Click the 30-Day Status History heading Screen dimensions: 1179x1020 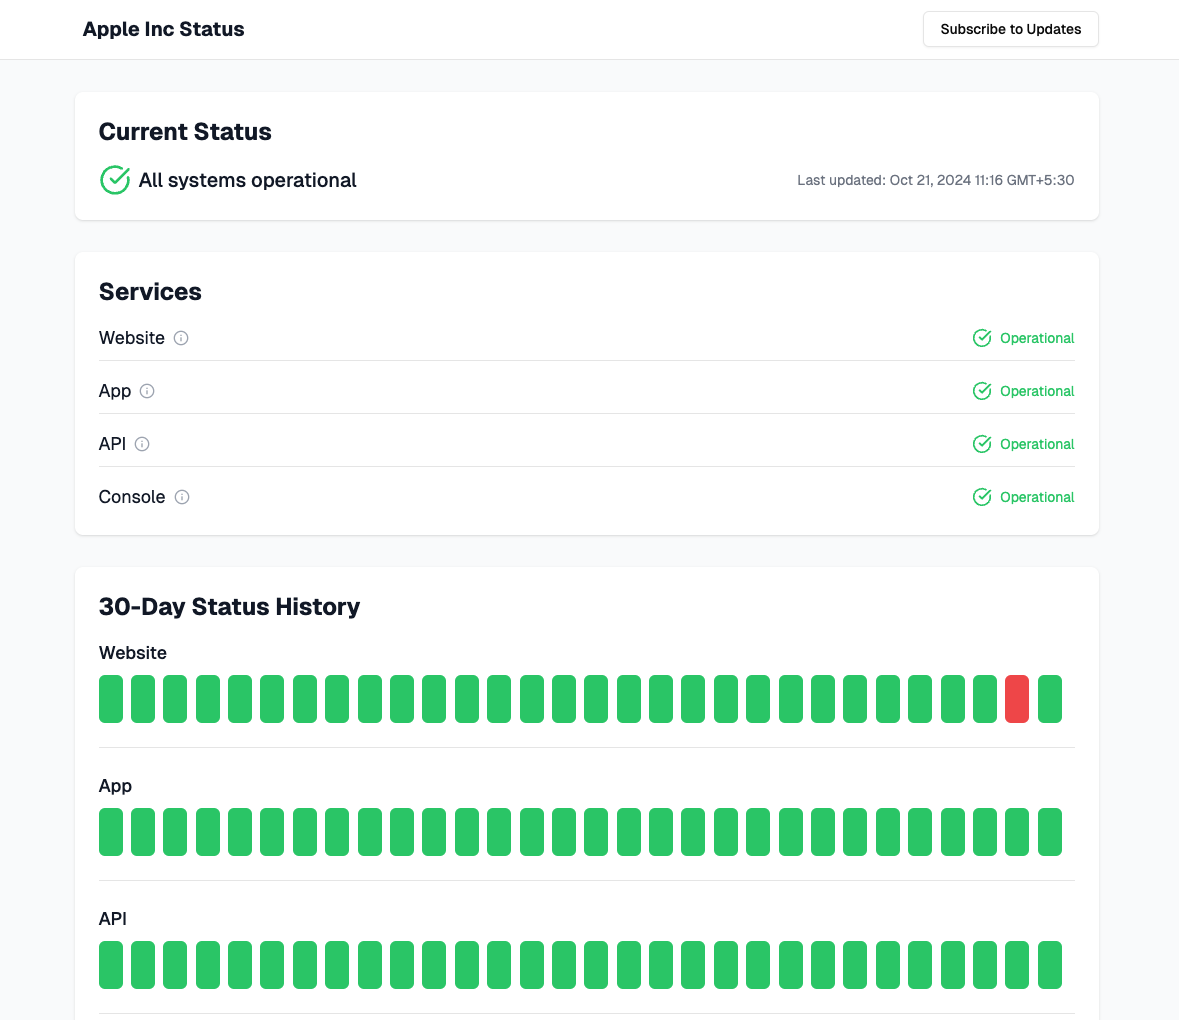tap(229, 607)
